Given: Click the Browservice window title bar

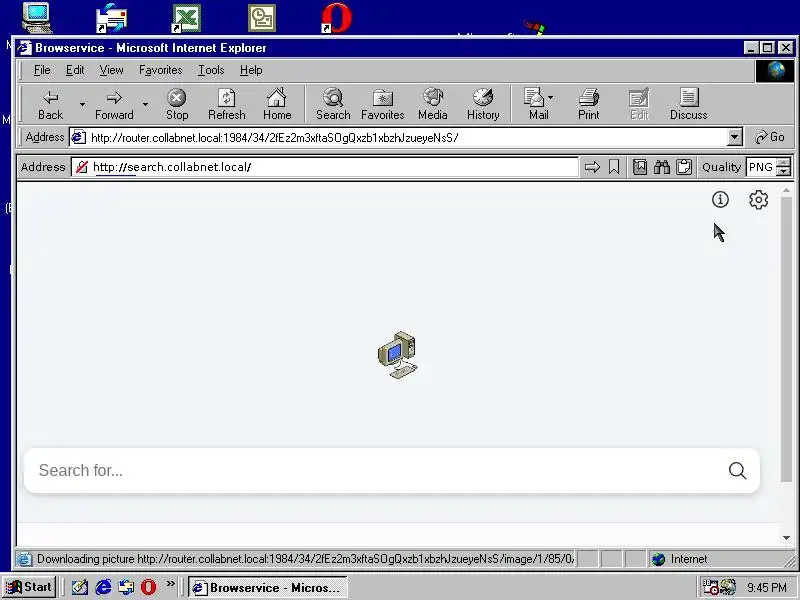Looking at the screenshot, I should coord(378,48).
